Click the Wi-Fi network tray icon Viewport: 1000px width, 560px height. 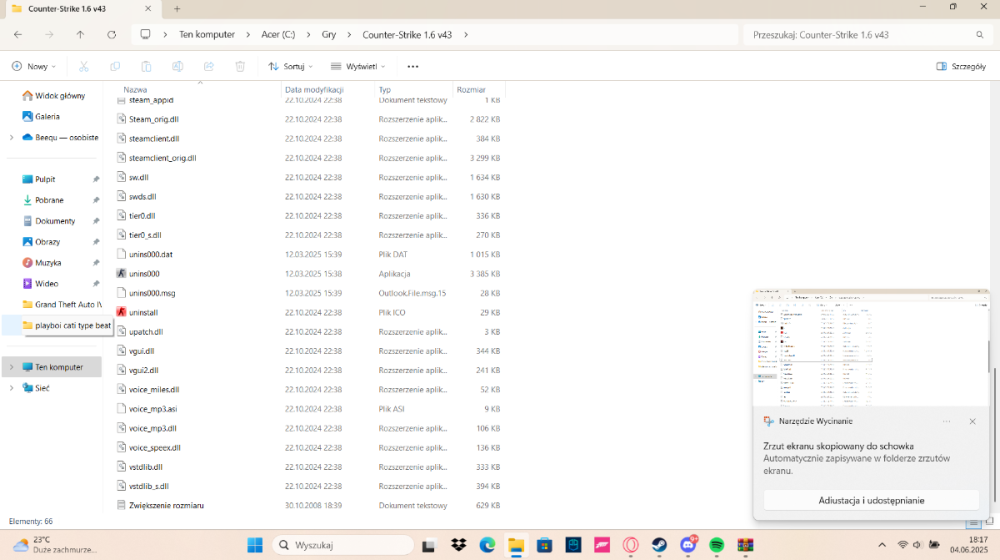tap(902, 545)
